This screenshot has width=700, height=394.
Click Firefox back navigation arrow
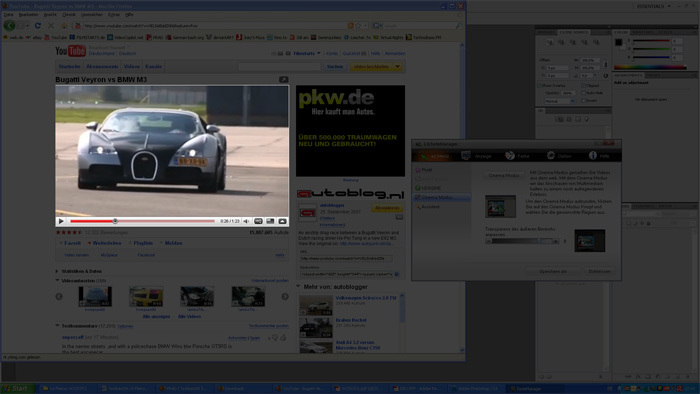[x=9, y=25]
